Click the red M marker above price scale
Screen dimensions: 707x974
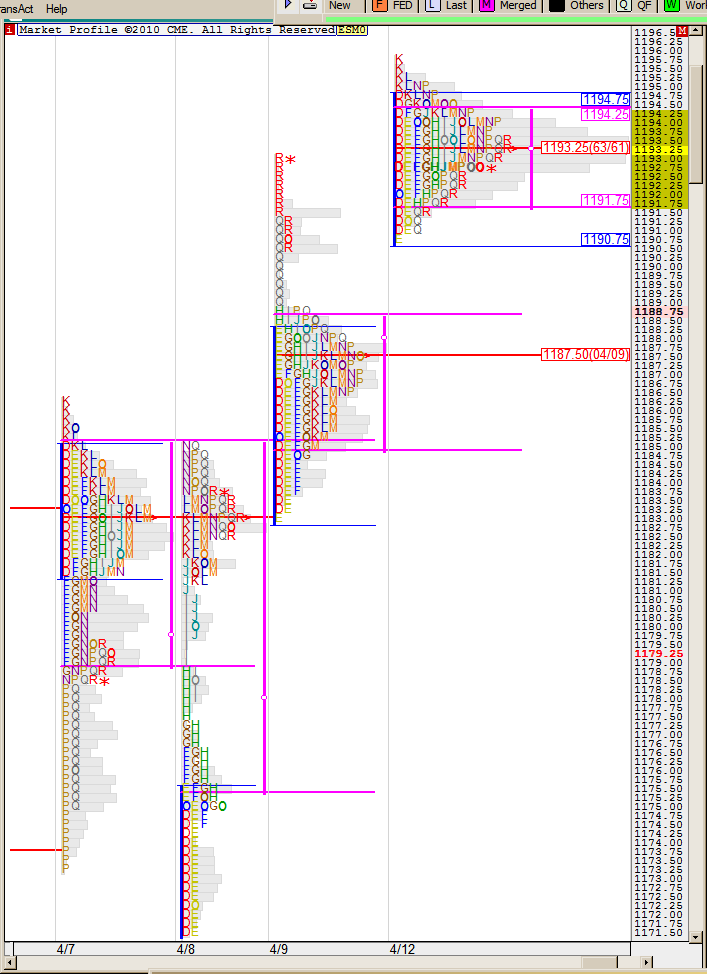click(681, 31)
